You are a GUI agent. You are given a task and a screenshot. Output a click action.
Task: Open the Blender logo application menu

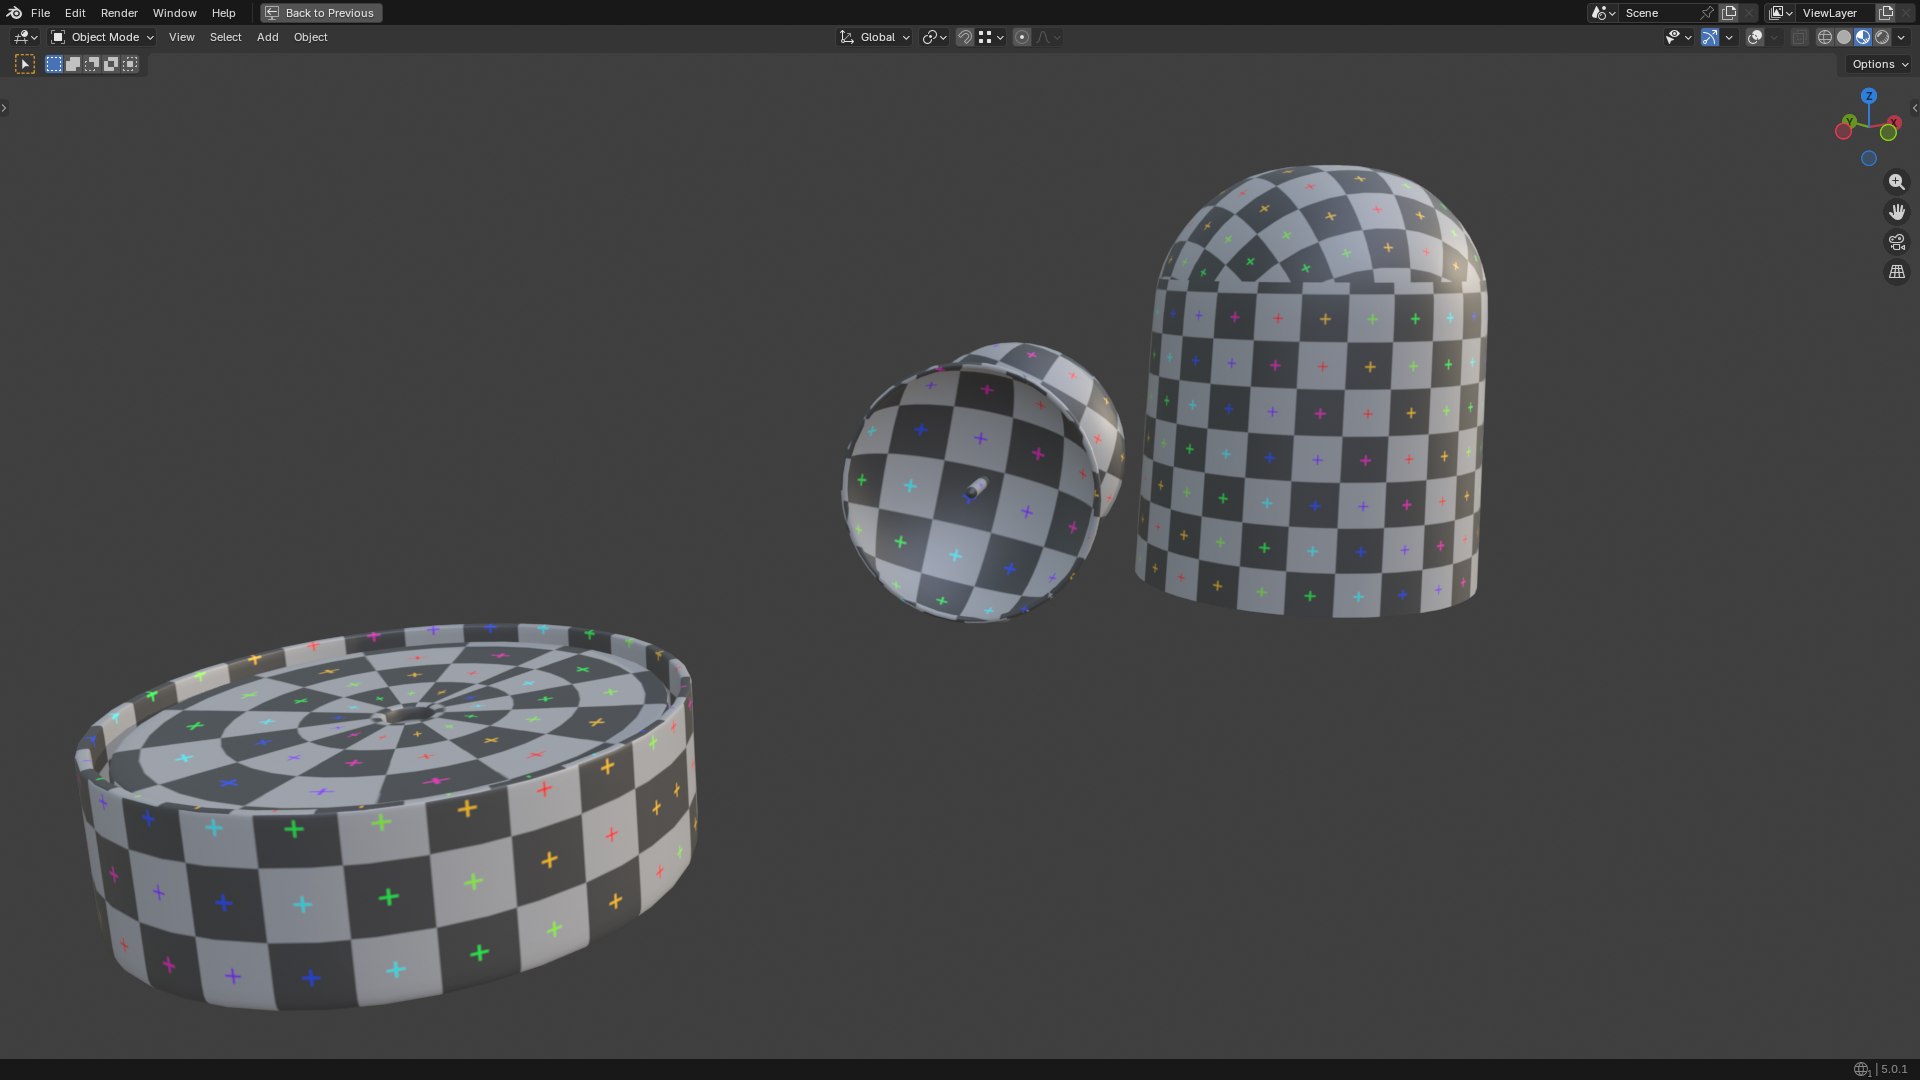(x=14, y=13)
